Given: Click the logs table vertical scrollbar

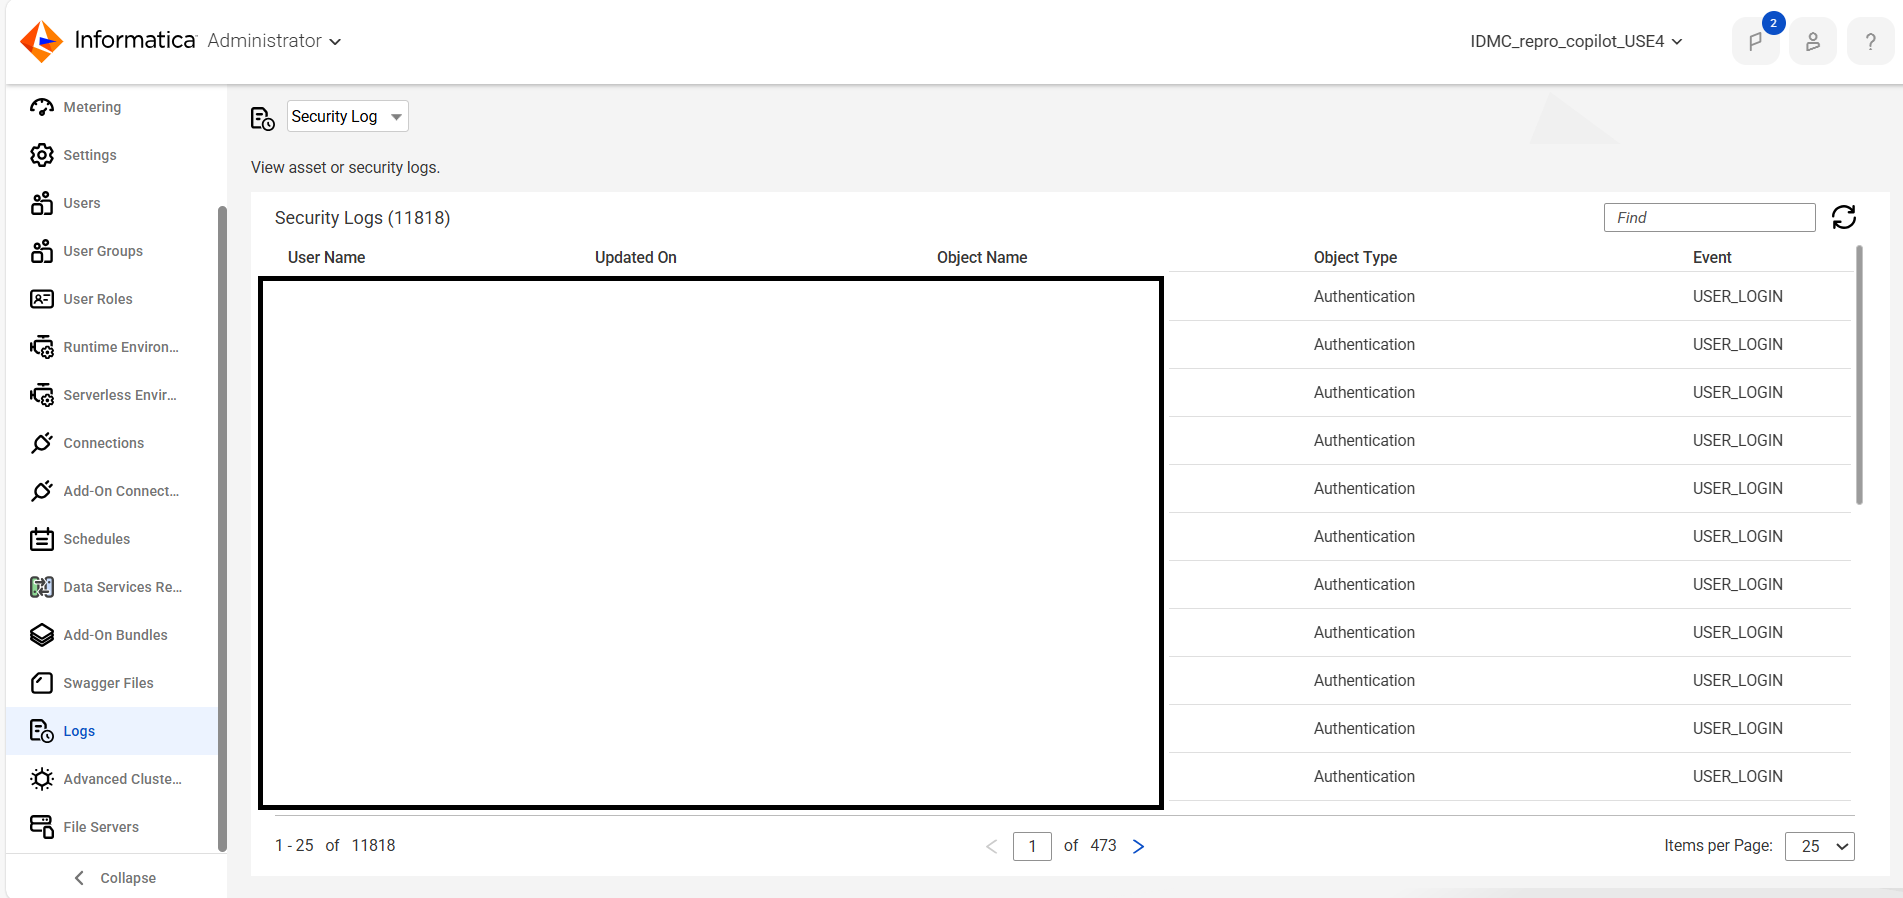Looking at the screenshot, I should (1859, 375).
